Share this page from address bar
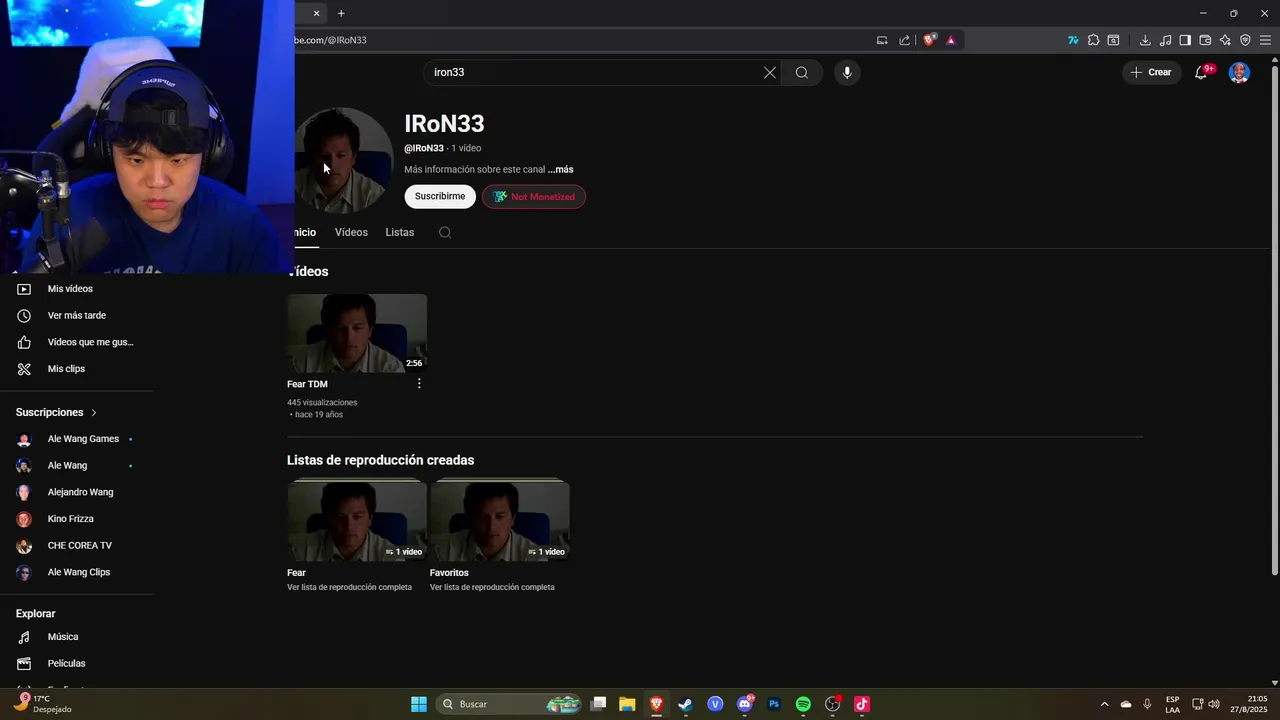Image resolution: width=1280 pixels, height=720 pixels. coord(905,40)
